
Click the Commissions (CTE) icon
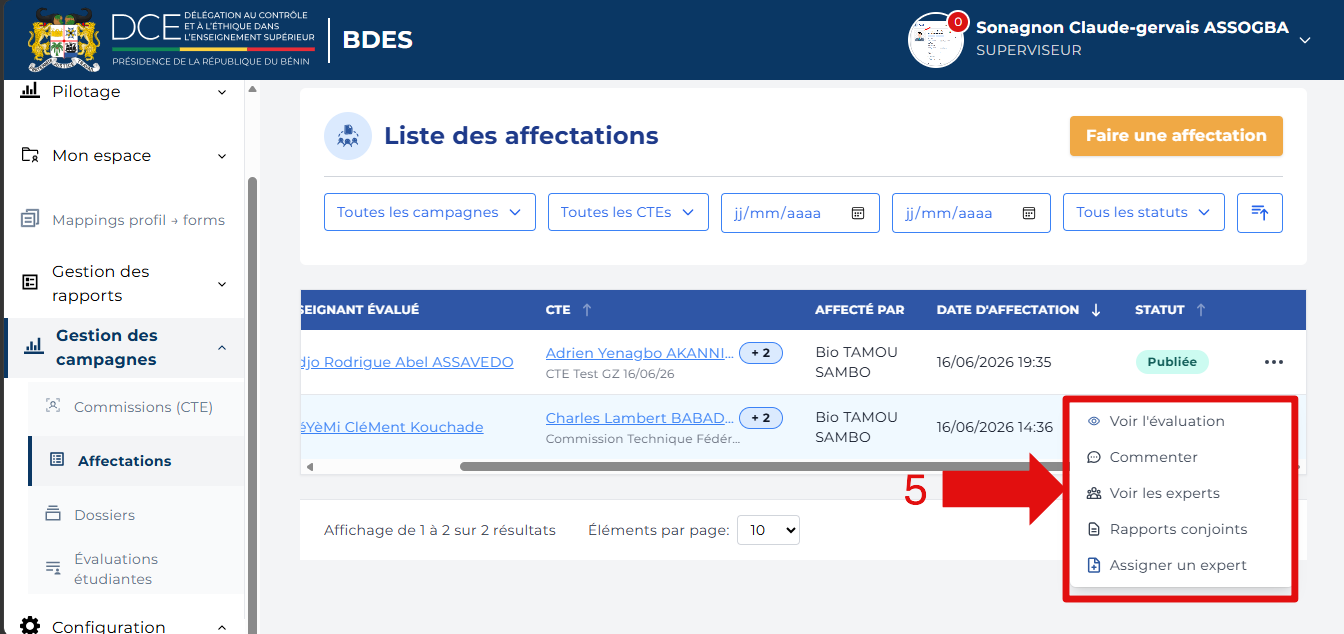tap(53, 406)
